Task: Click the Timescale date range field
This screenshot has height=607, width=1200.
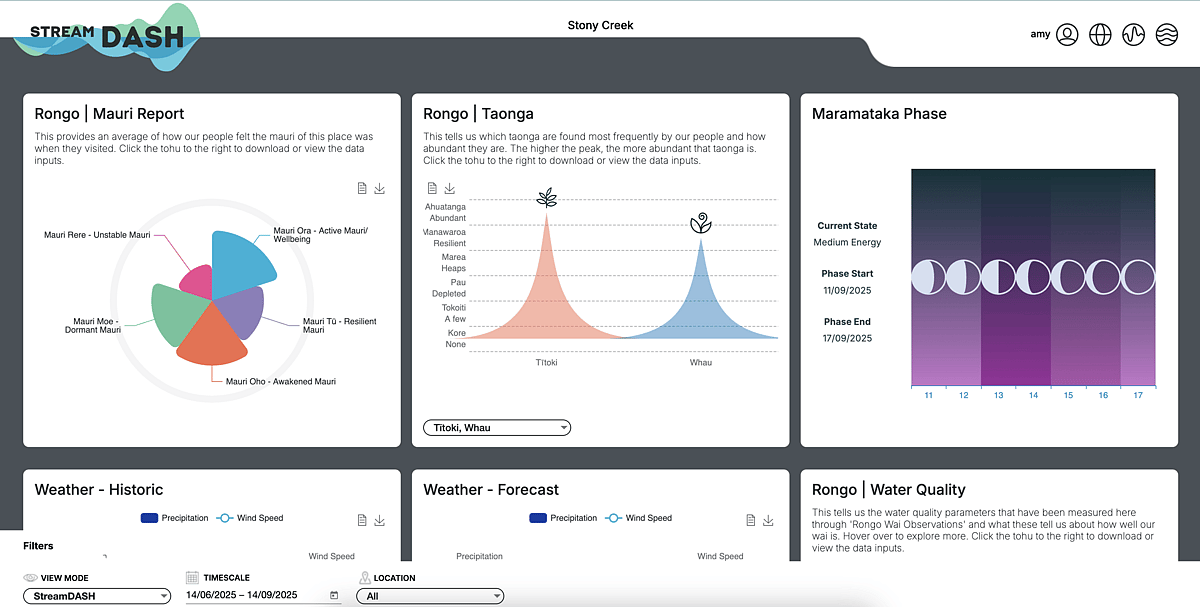Action: tap(263, 596)
